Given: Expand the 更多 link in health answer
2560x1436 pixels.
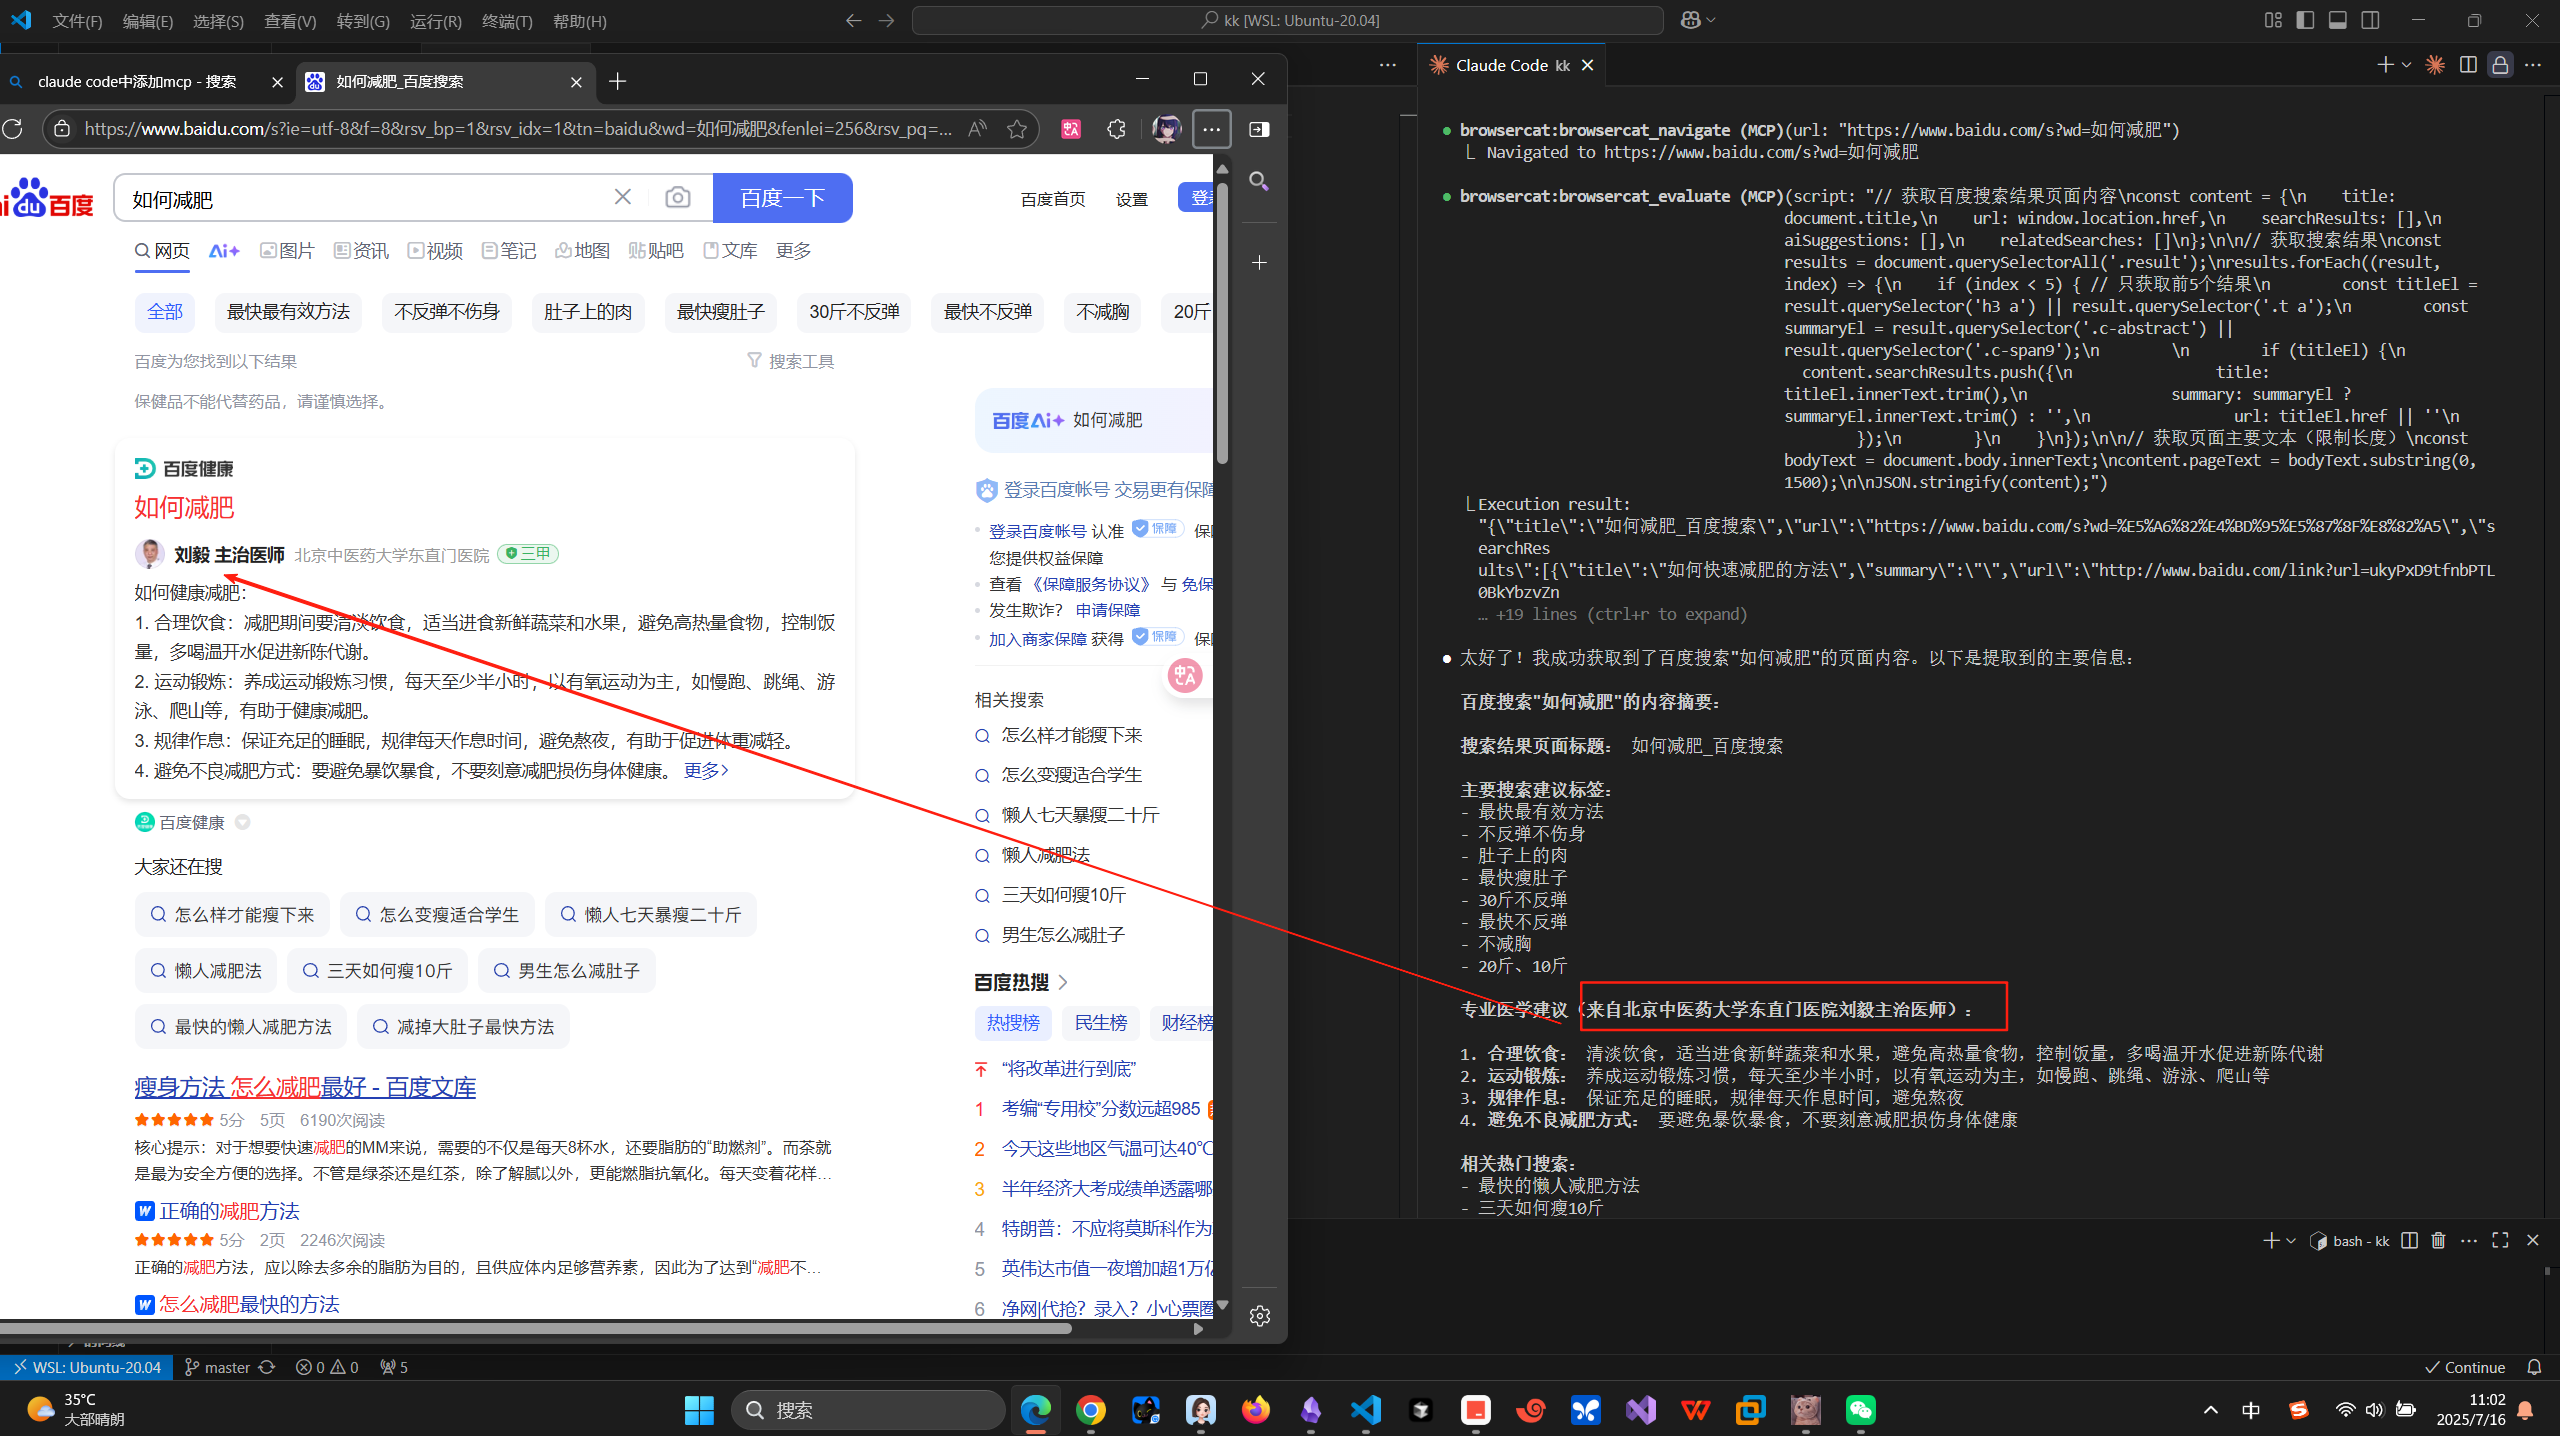Looking at the screenshot, I should click(x=705, y=771).
